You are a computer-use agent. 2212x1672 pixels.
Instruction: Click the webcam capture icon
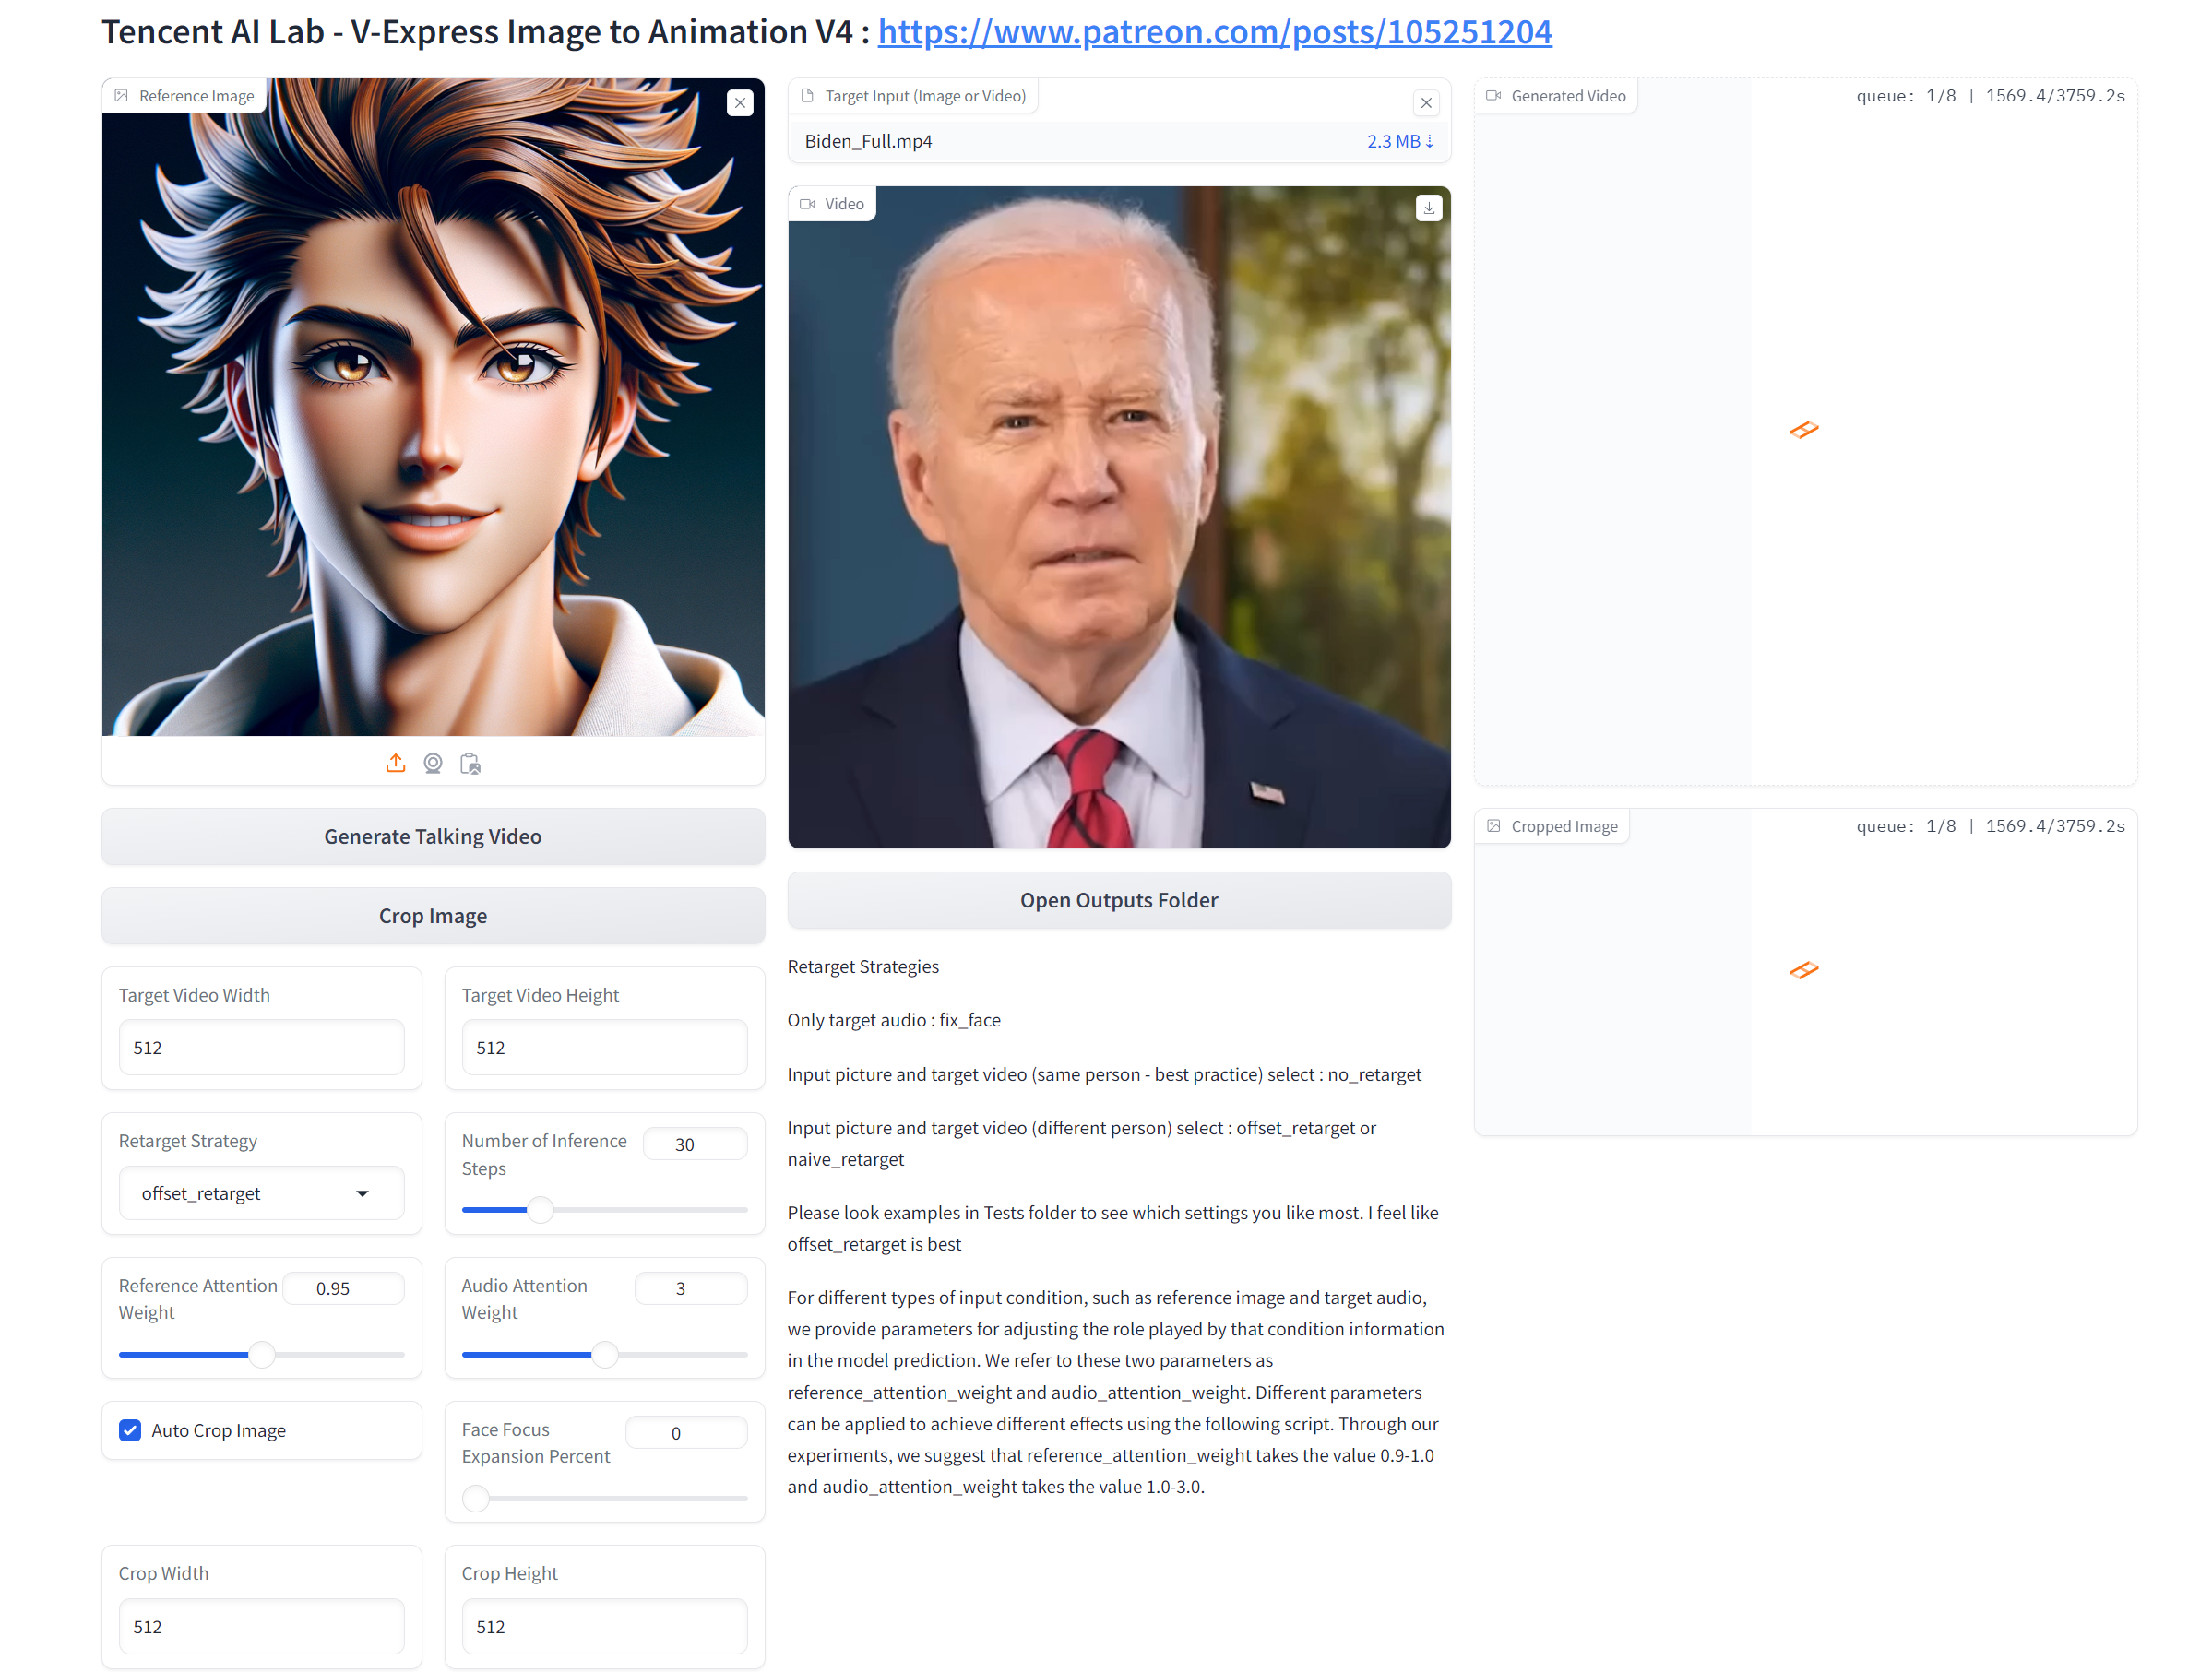coord(433,764)
